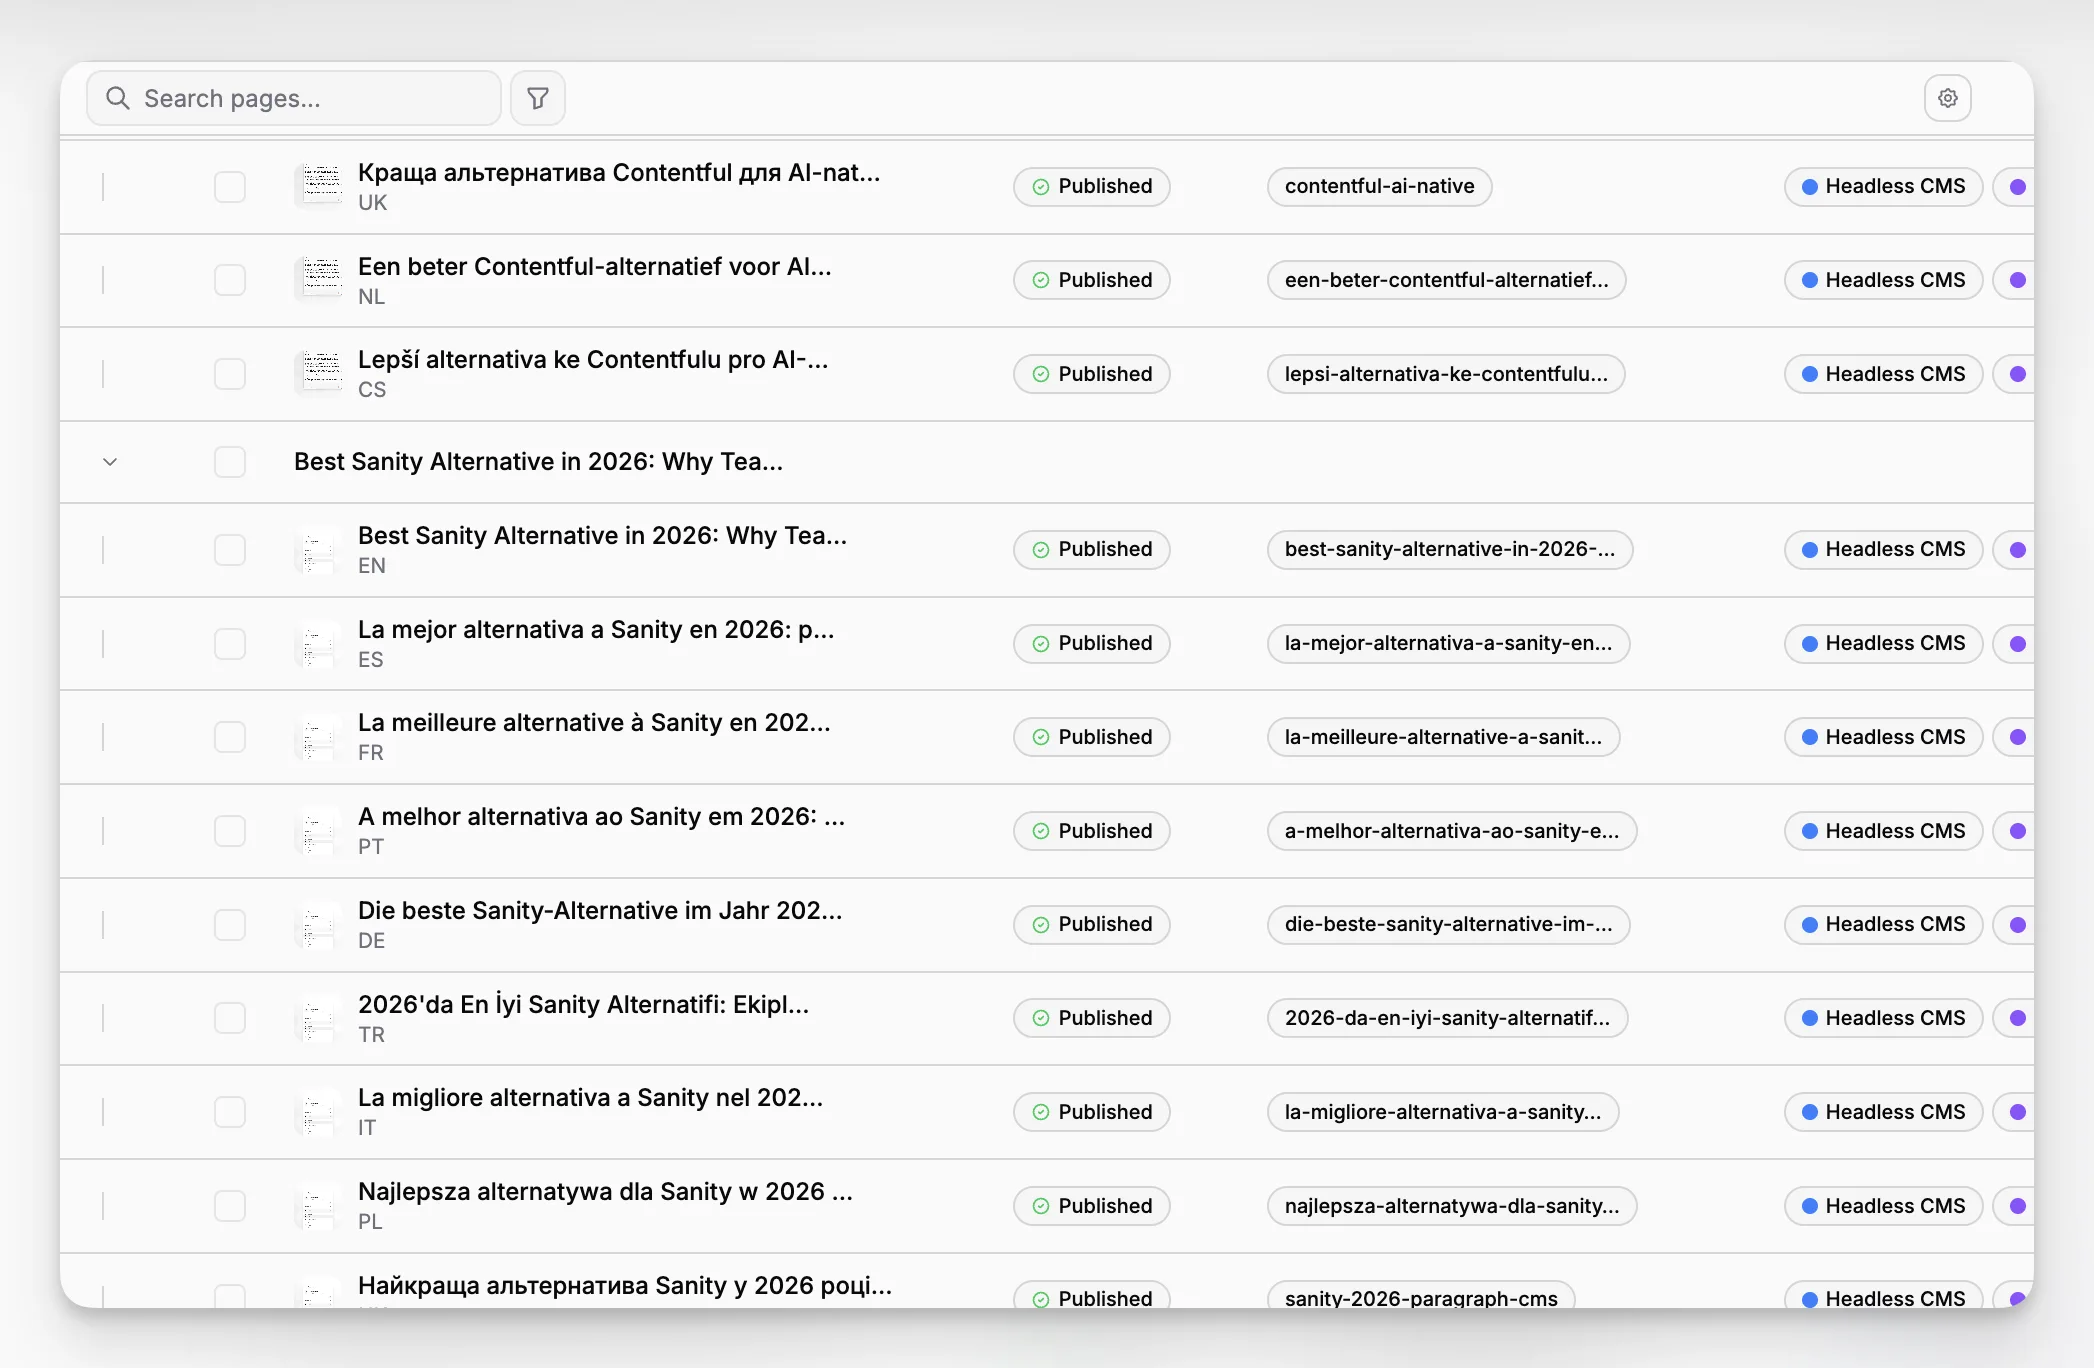This screenshot has width=2094, height=1368.
Task: Open Die beste Sanity-Alternative title
Action: [600, 911]
